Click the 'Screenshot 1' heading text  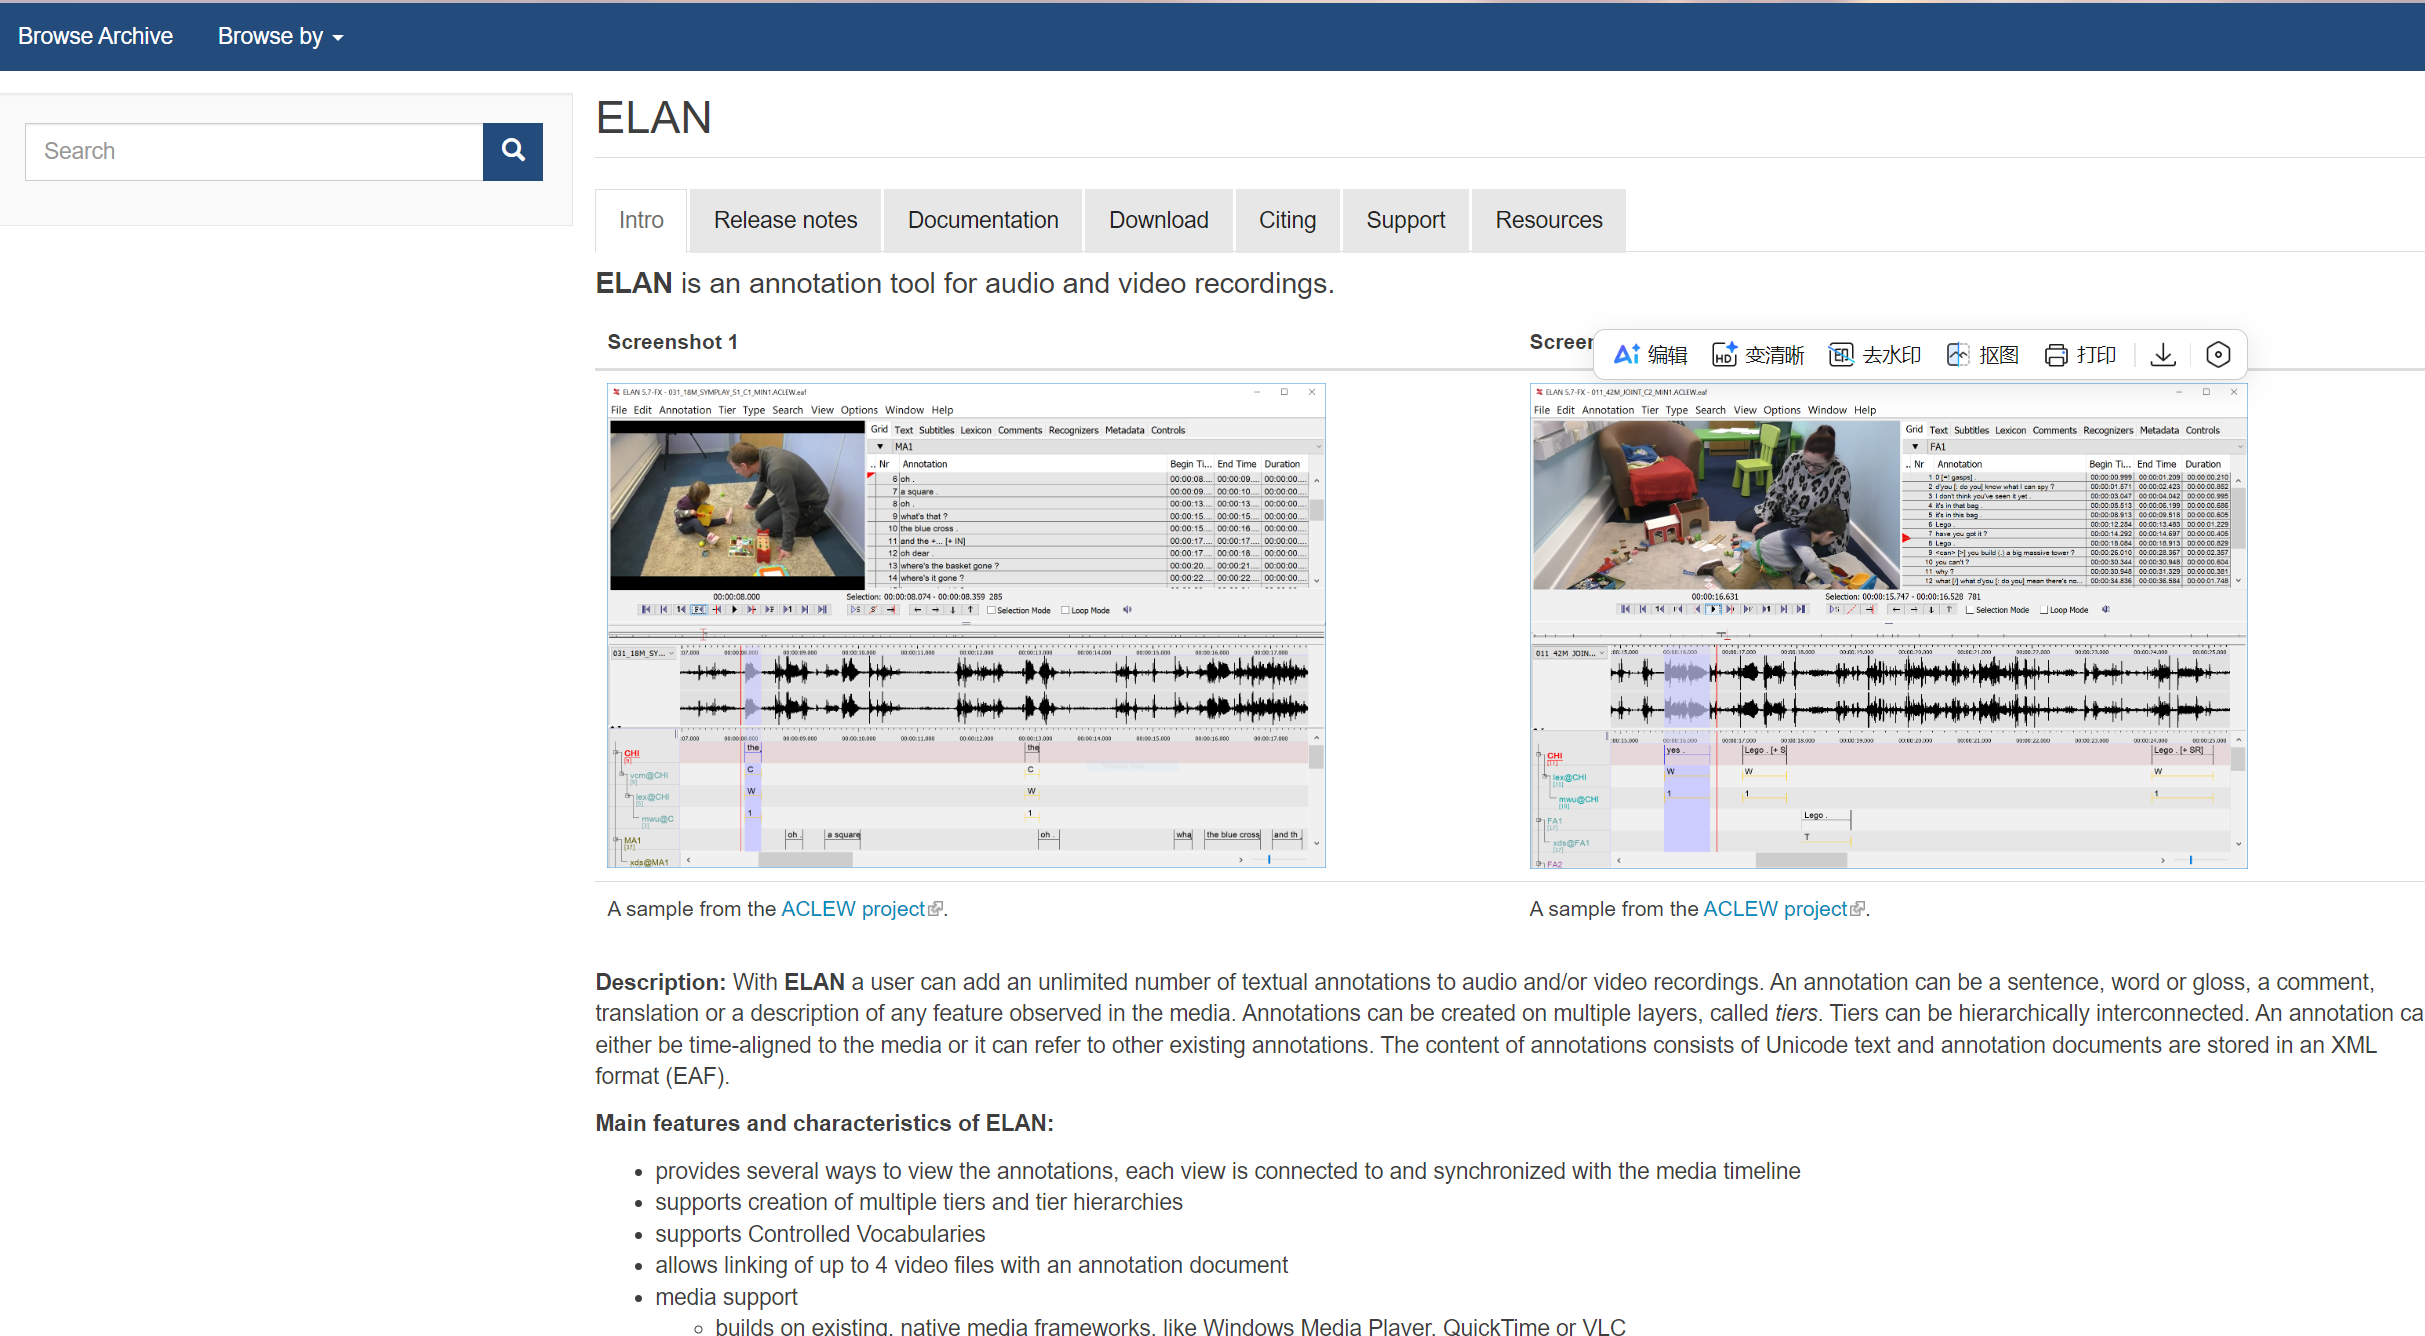click(672, 342)
